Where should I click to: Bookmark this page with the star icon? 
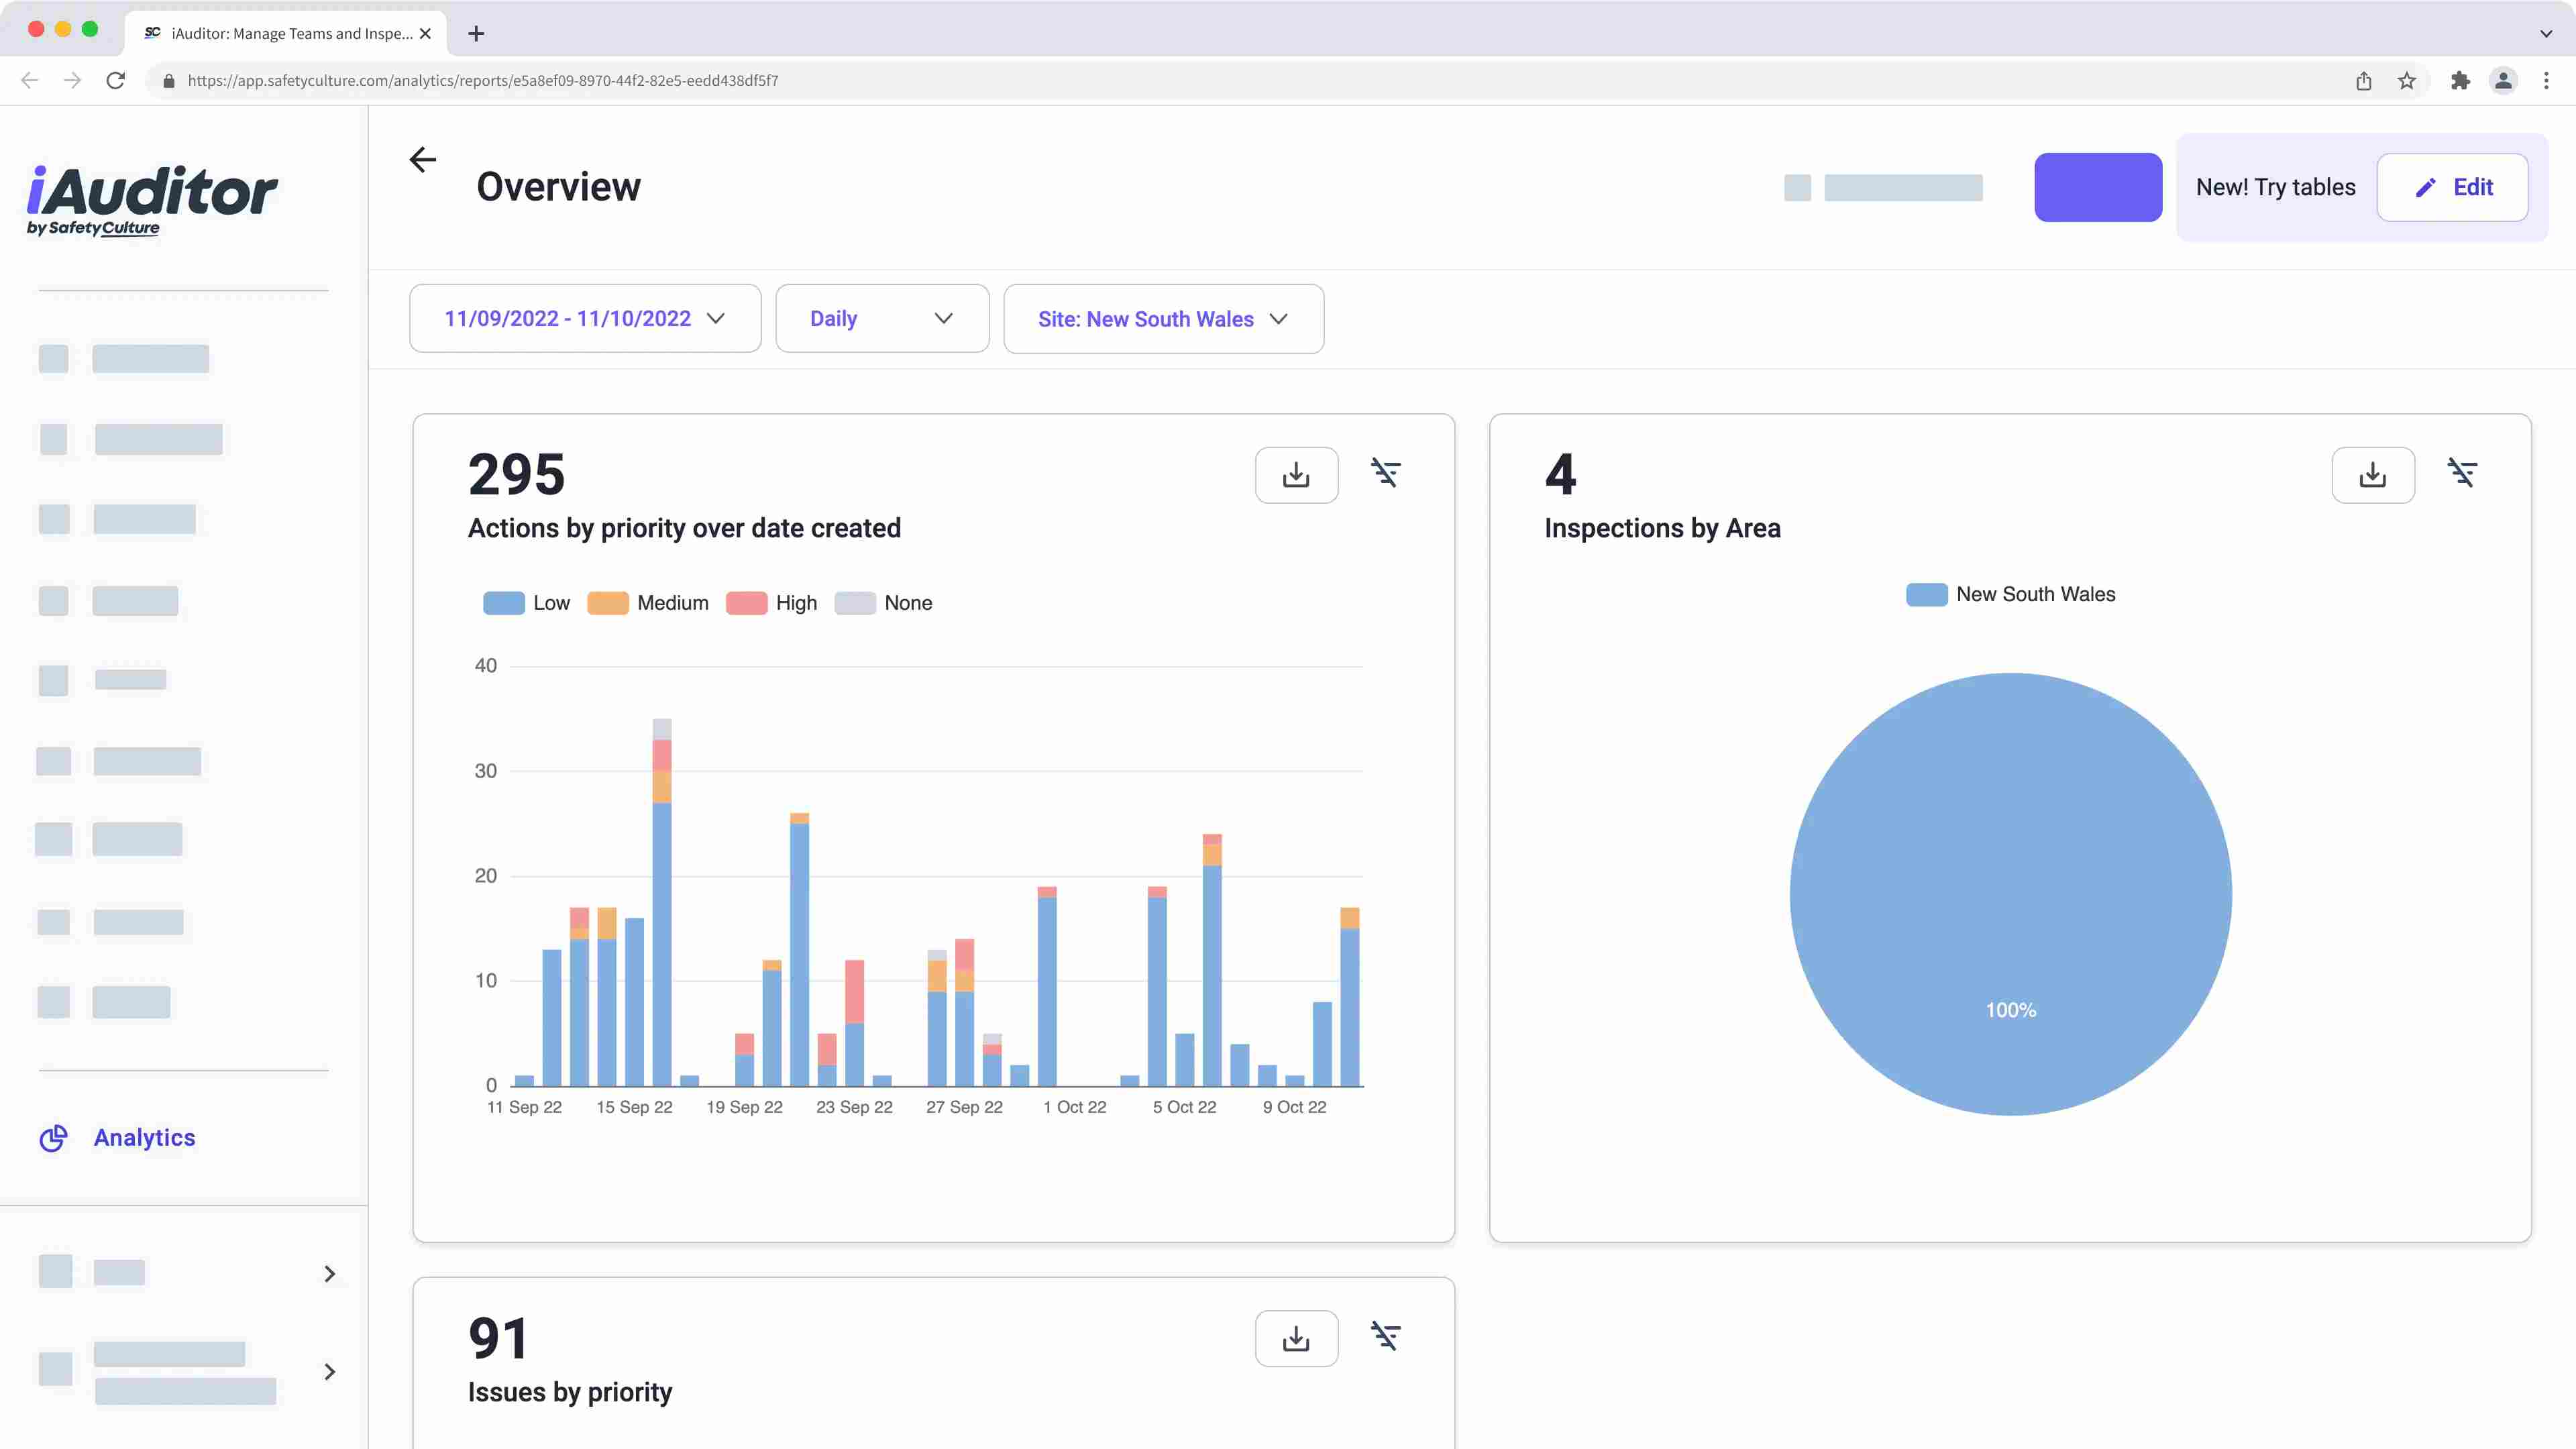[2406, 81]
